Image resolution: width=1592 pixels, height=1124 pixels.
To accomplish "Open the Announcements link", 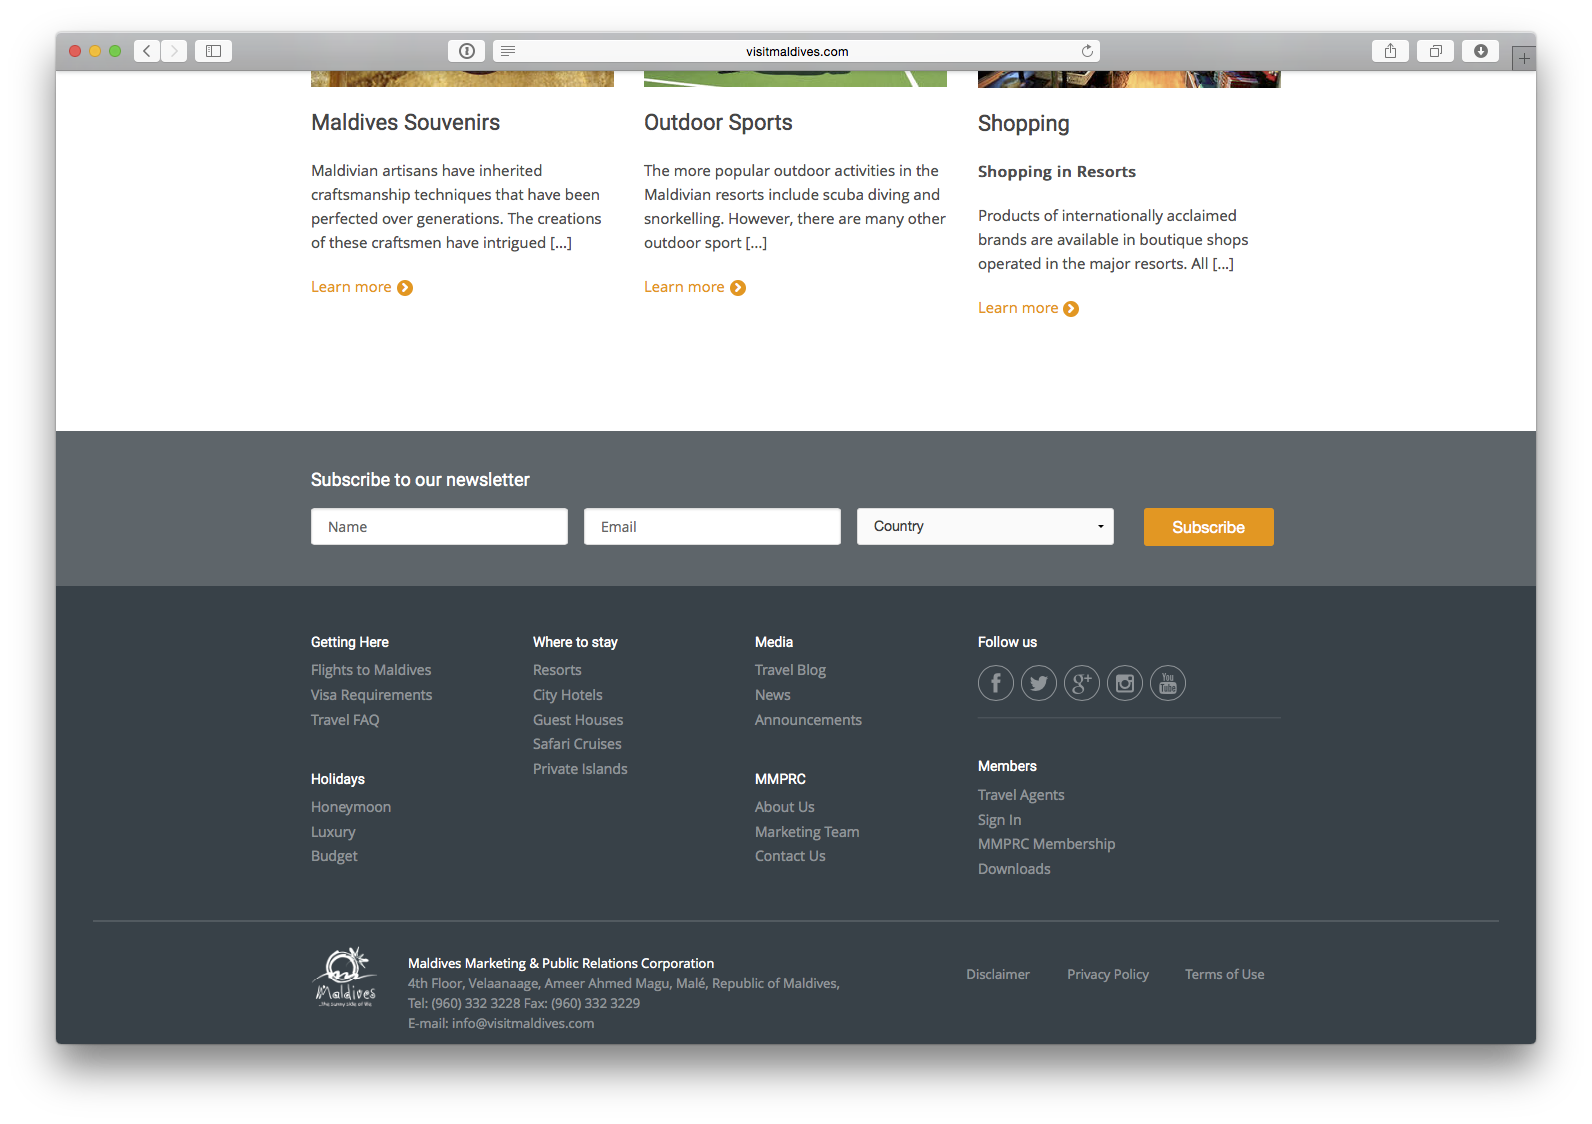I will [x=808, y=720].
